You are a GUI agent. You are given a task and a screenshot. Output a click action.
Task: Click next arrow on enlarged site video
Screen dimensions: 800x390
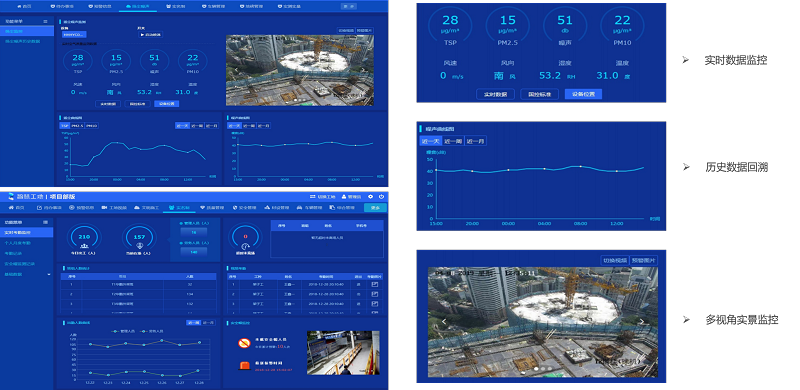(x=641, y=322)
